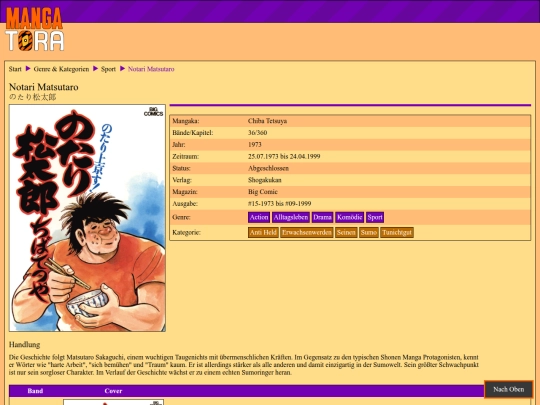Open the Tunichtgut category tag

coord(397,232)
